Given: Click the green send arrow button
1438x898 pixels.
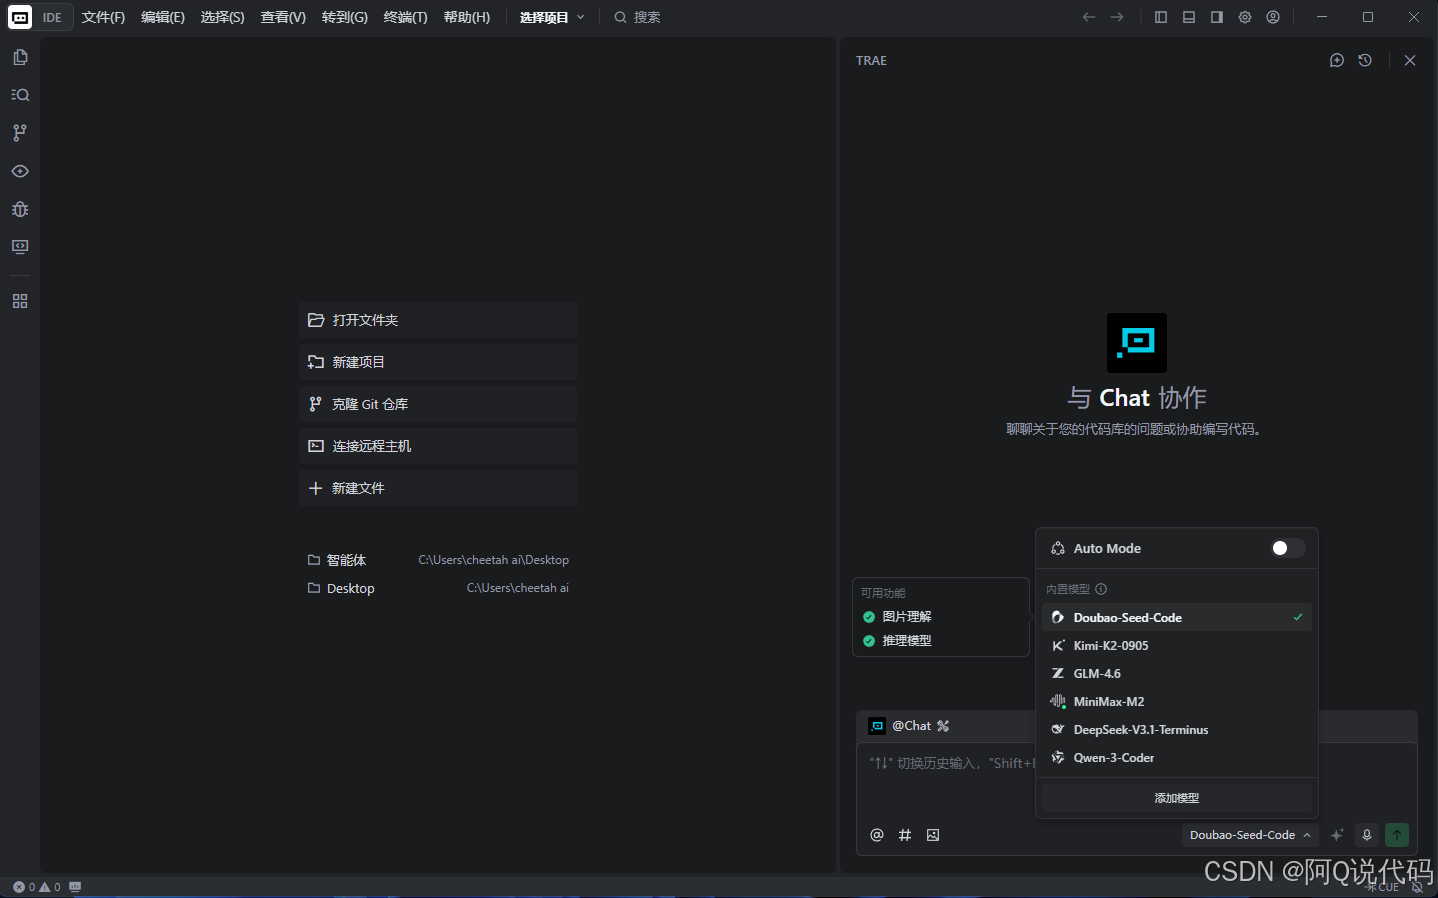Looking at the screenshot, I should tap(1397, 835).
